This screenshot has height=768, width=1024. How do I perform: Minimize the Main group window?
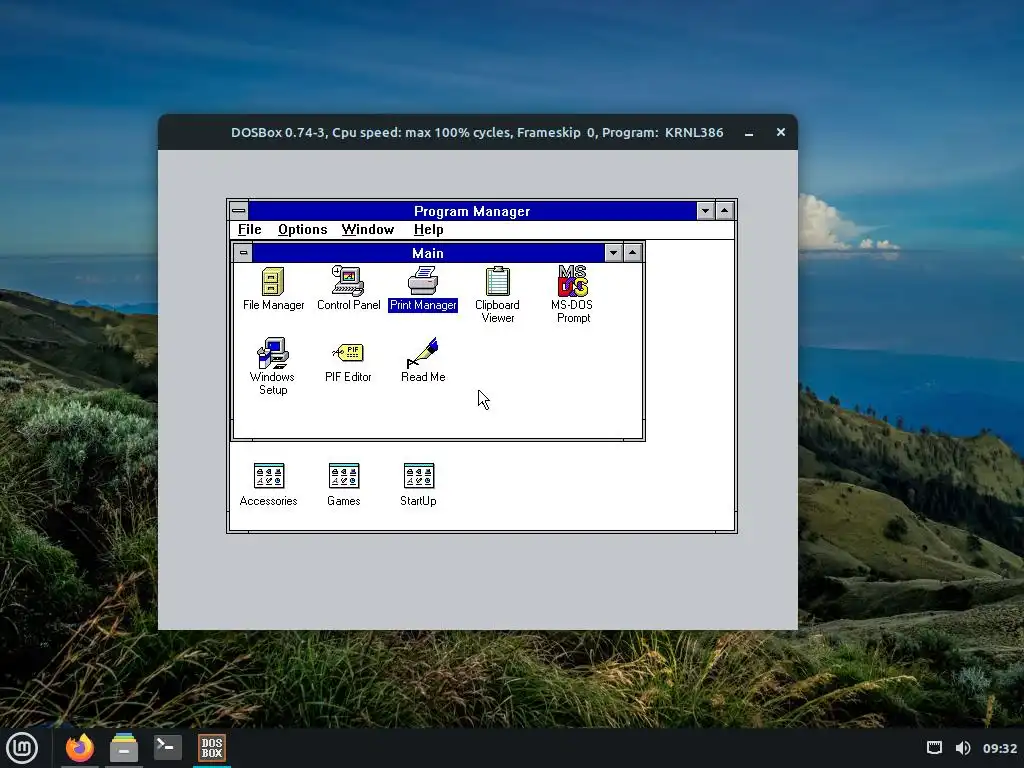pyautogui.click(x=613, y=253)
